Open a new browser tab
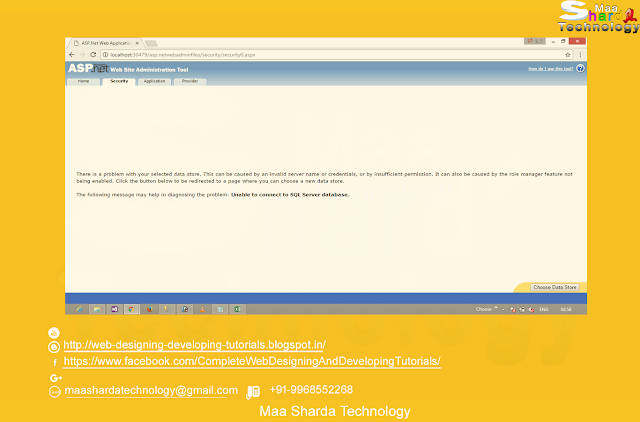 [x=151, y=43]
